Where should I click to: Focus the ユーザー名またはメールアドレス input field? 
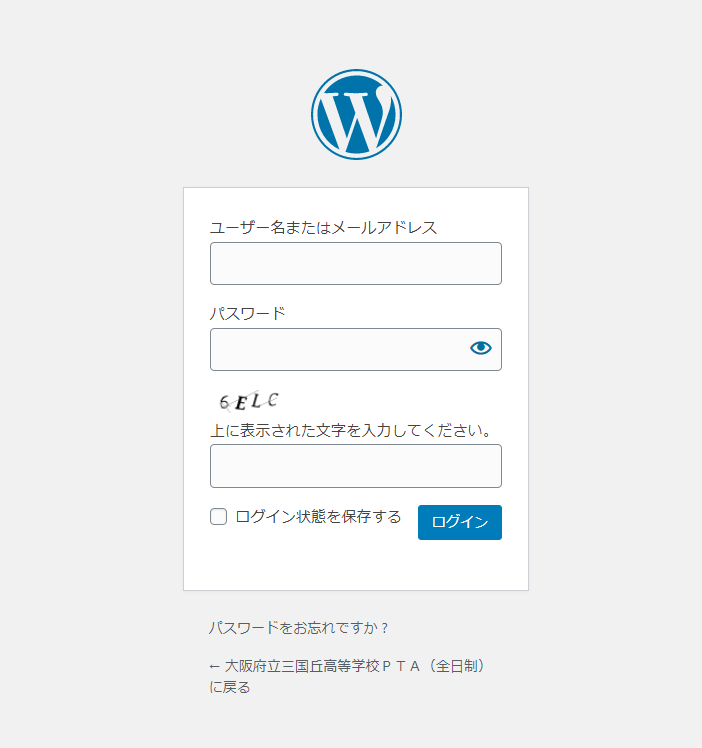tap(355, 263)
